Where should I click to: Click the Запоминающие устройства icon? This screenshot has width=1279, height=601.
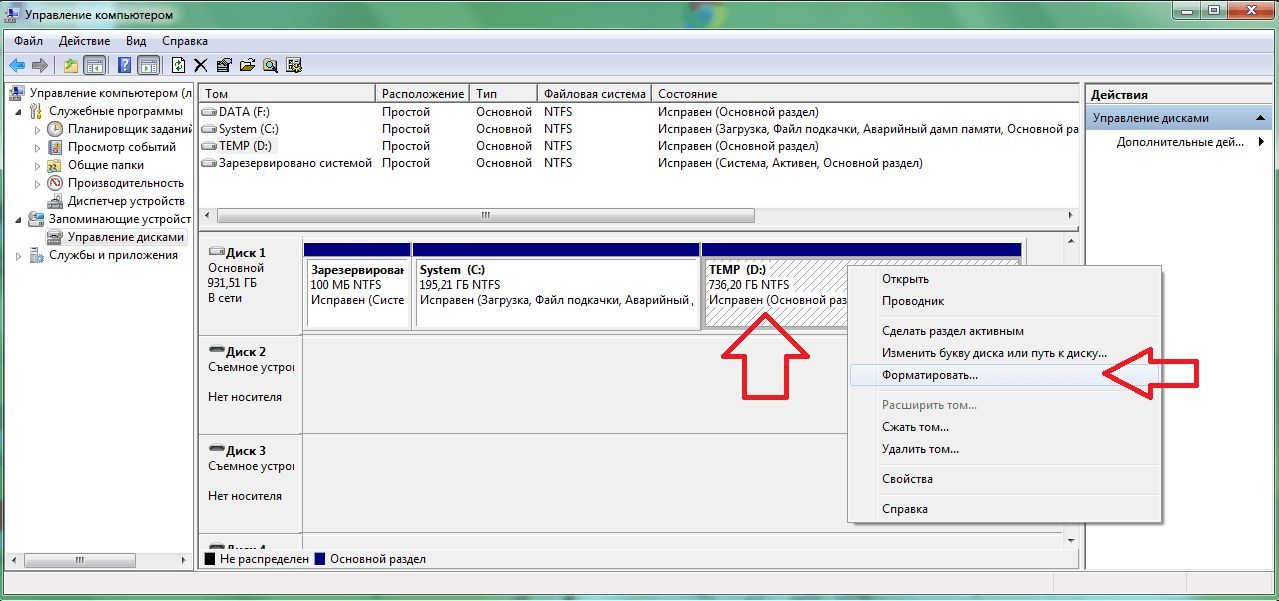tap(37, 219)
